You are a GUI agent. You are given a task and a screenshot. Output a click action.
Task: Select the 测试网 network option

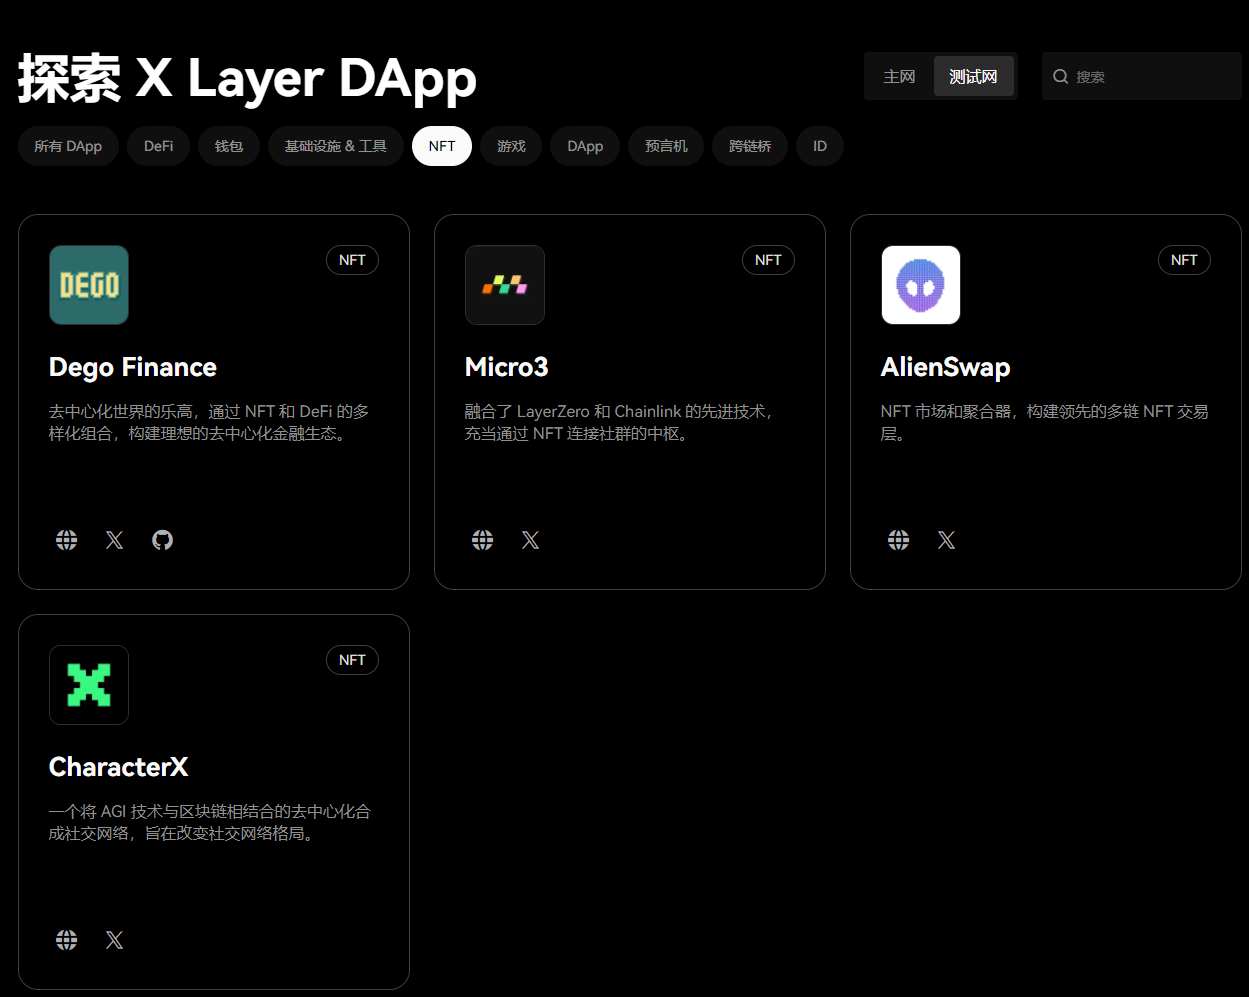[x=973, y=76]
